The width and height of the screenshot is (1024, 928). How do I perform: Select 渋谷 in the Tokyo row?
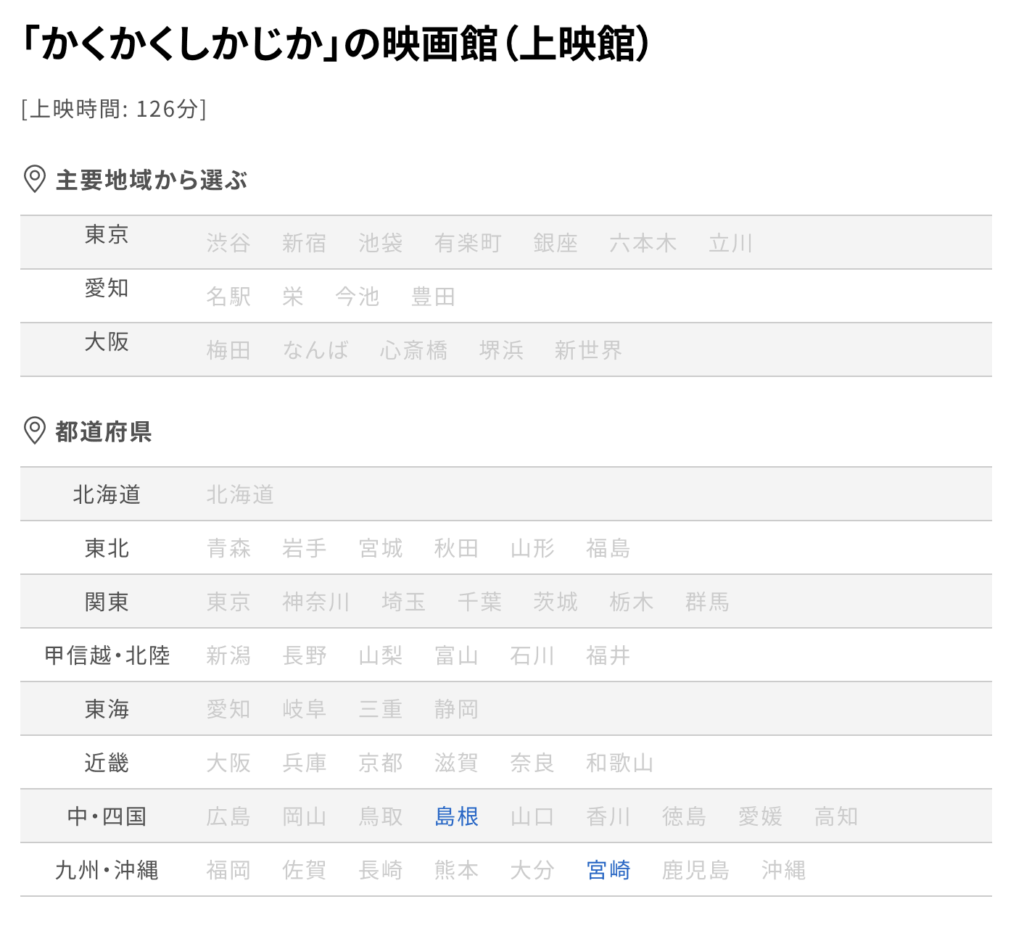229,243
